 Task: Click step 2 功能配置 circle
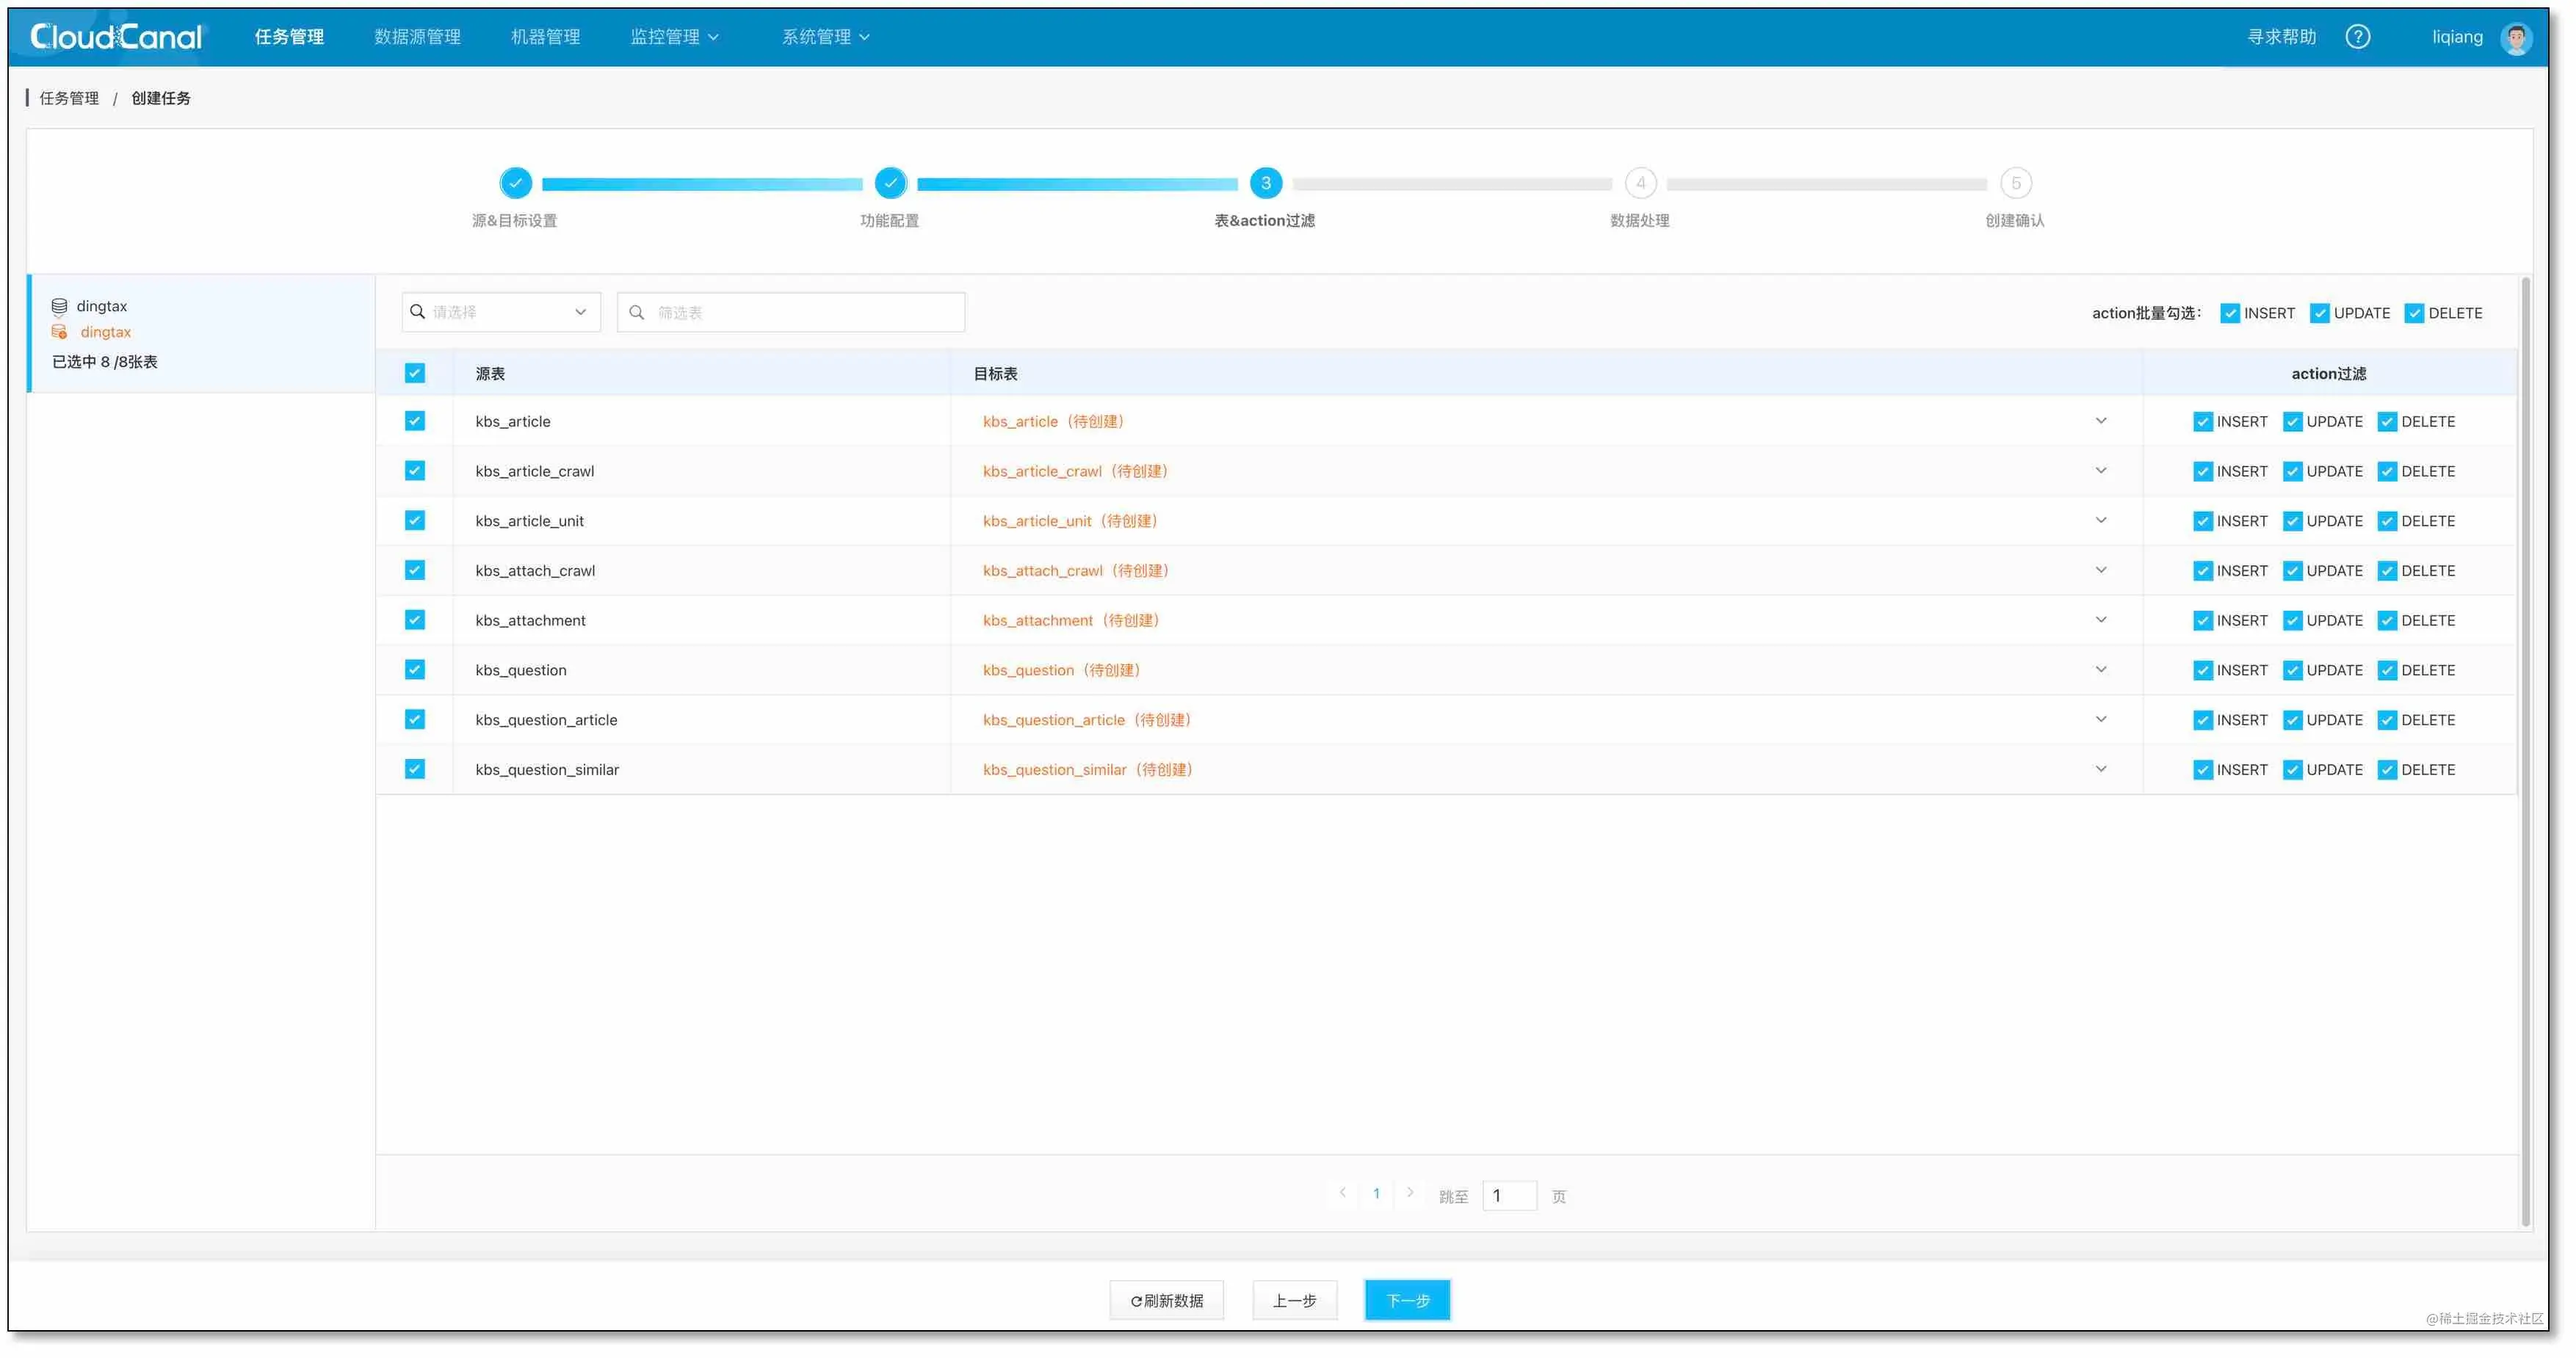tap(890, 183)
